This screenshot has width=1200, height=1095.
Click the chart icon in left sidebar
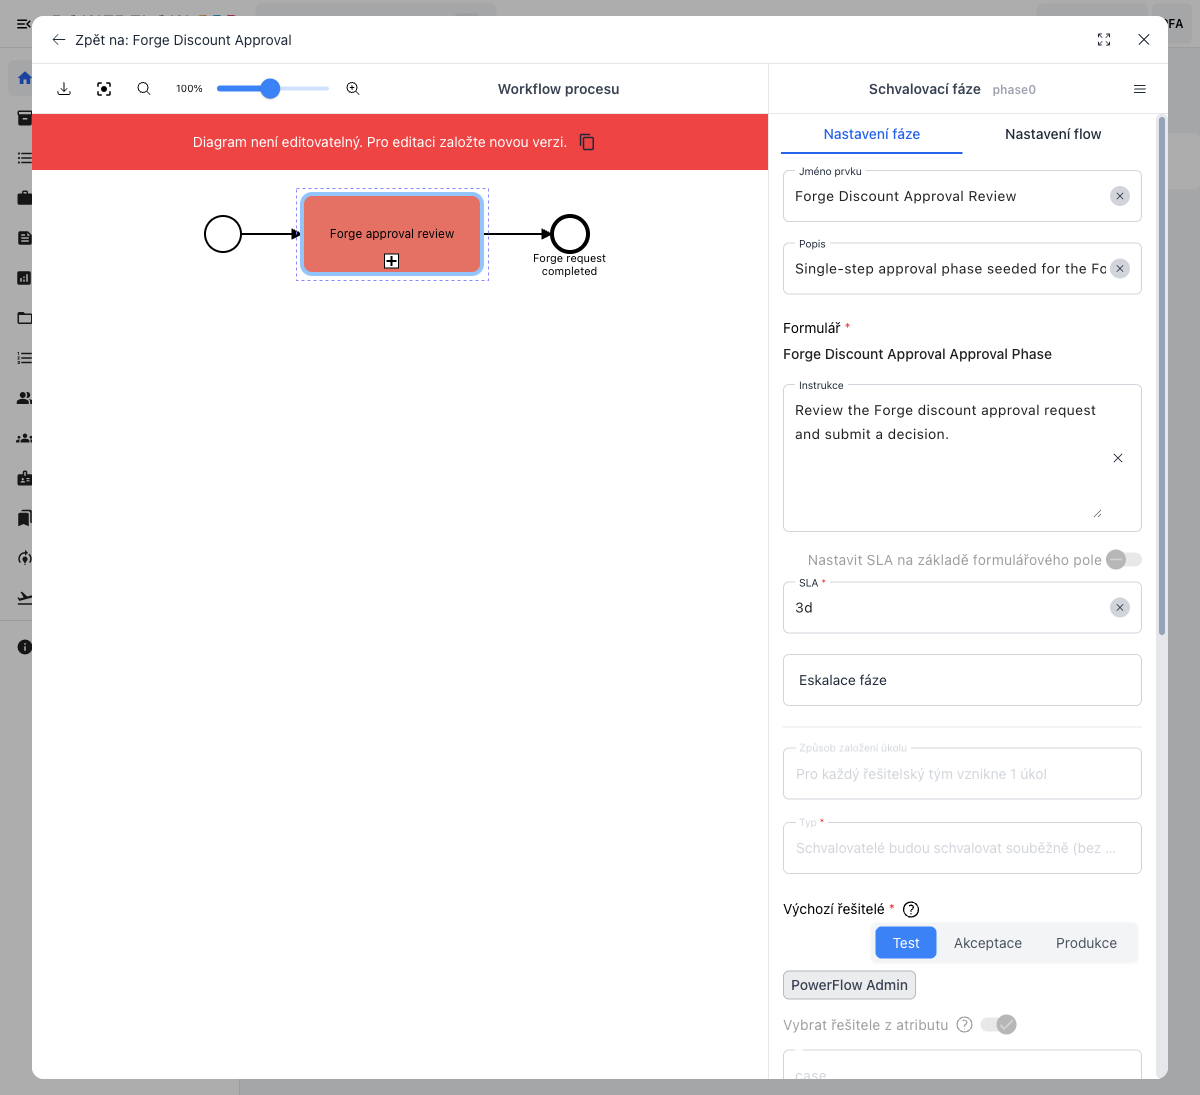coord(25,278)
